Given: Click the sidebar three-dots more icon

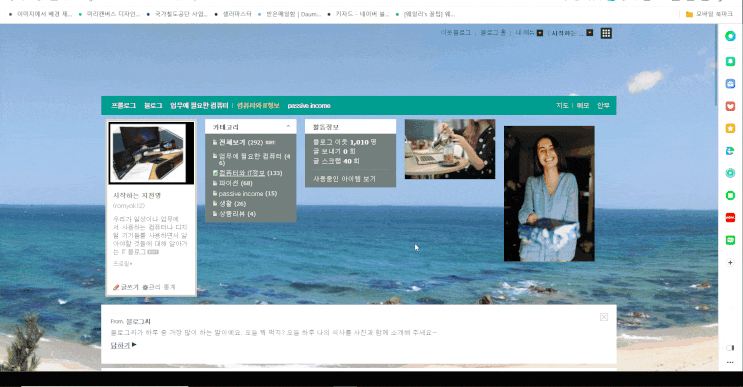Looking at the screenshot, I should (730, 363).
